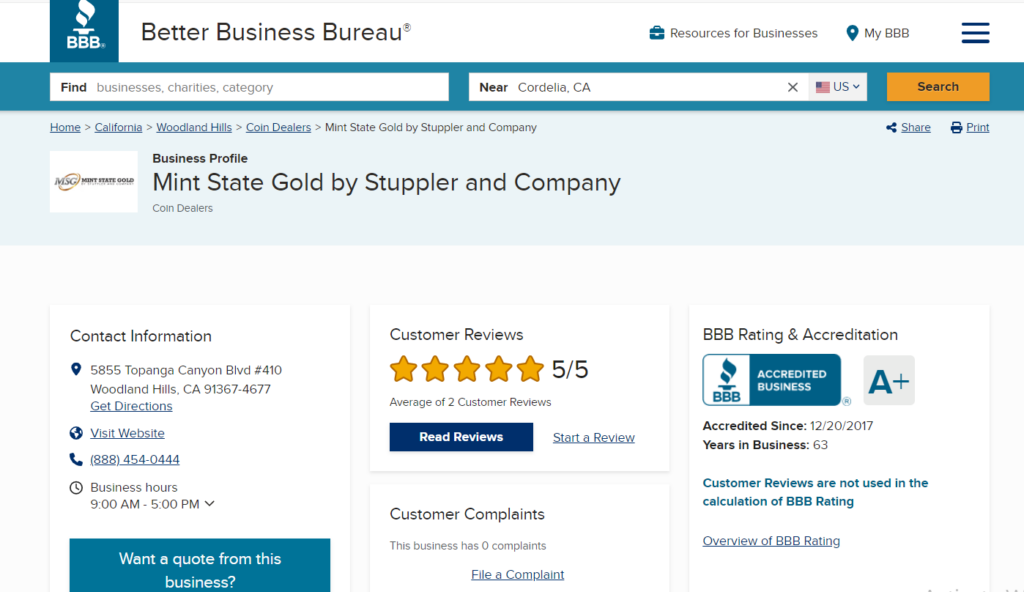Viewport: 1024px width, 592px height.
Task: Click the 'Years in Business: 63' text
Action: 765,445
